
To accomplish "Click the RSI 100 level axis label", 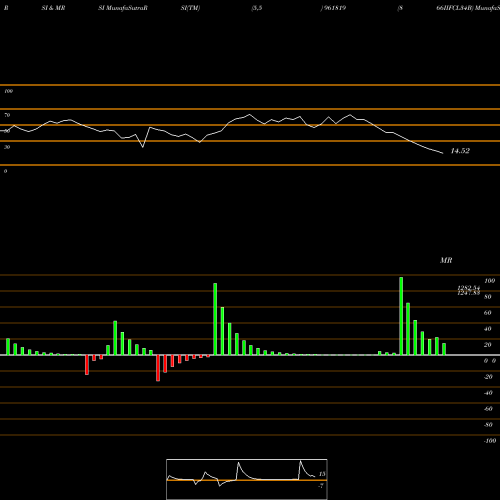I will coord(9,91).
